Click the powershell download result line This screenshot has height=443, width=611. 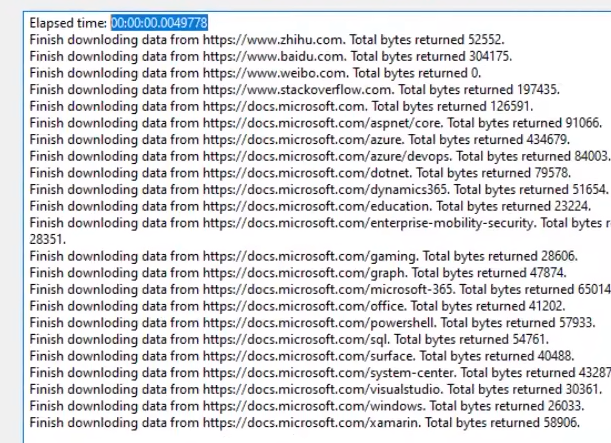coord(313,323)
